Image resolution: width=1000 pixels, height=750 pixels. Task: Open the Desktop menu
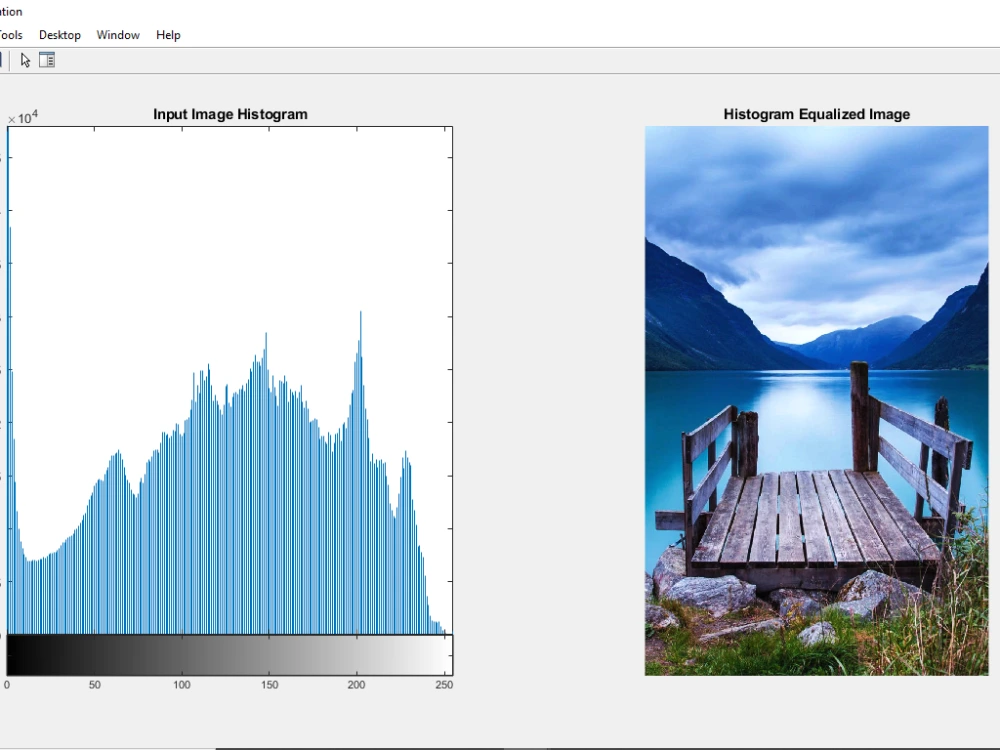point(59,34)
